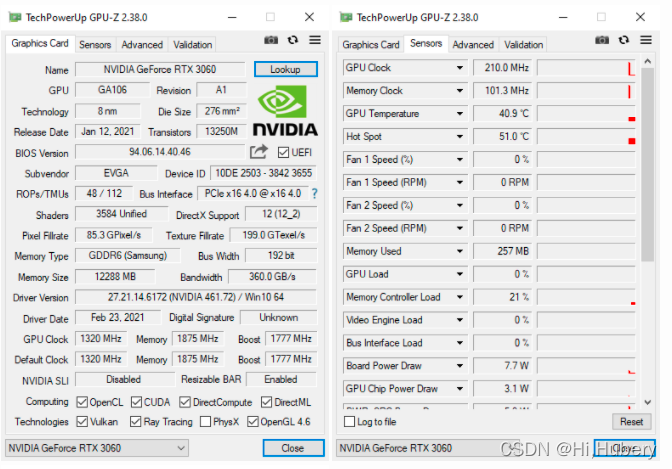Click Subvendor value EVGA
This screenshot has width=672, height=469.
click(116, 173)
